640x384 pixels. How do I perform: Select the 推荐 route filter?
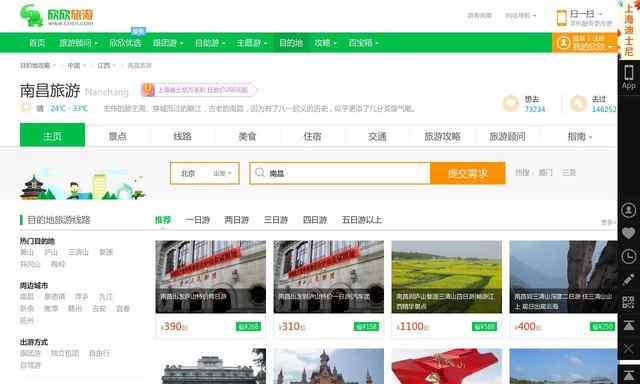pos(162,220)
